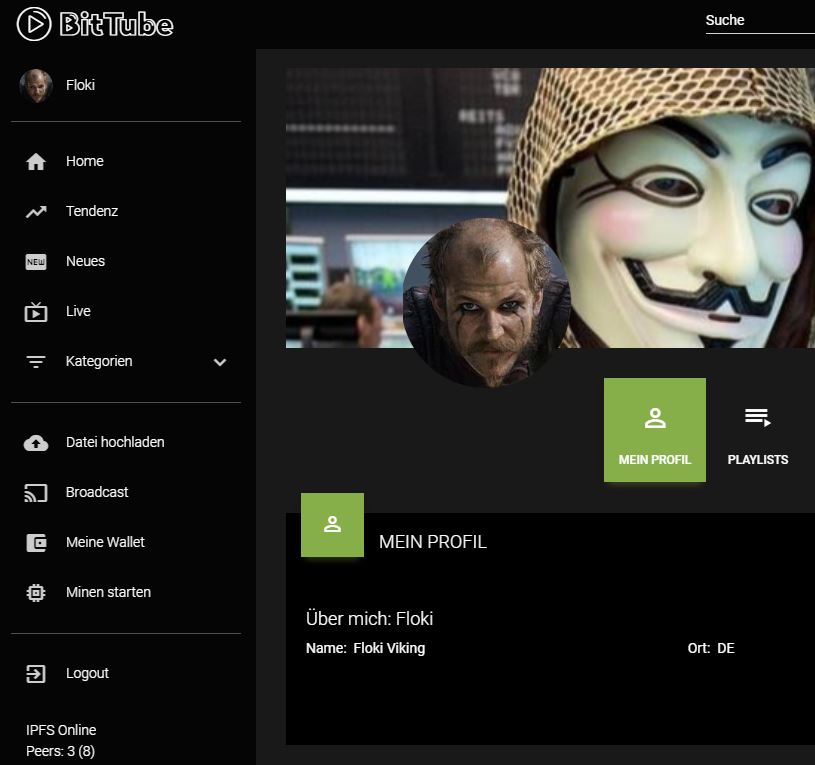Click the Neues NEW badge icon
This screenshot has width=815, height=765.
coord(36,261)
